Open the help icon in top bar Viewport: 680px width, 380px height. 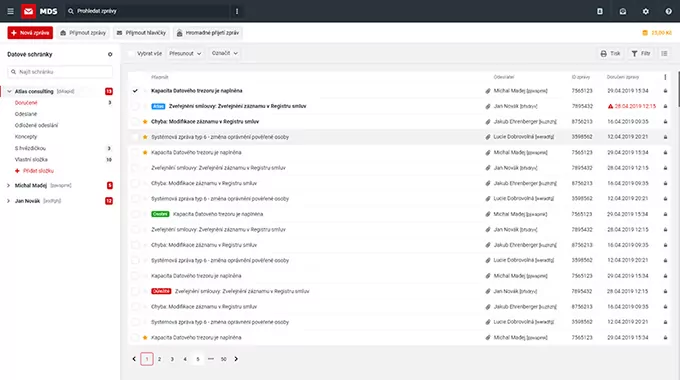pos(668,11)
